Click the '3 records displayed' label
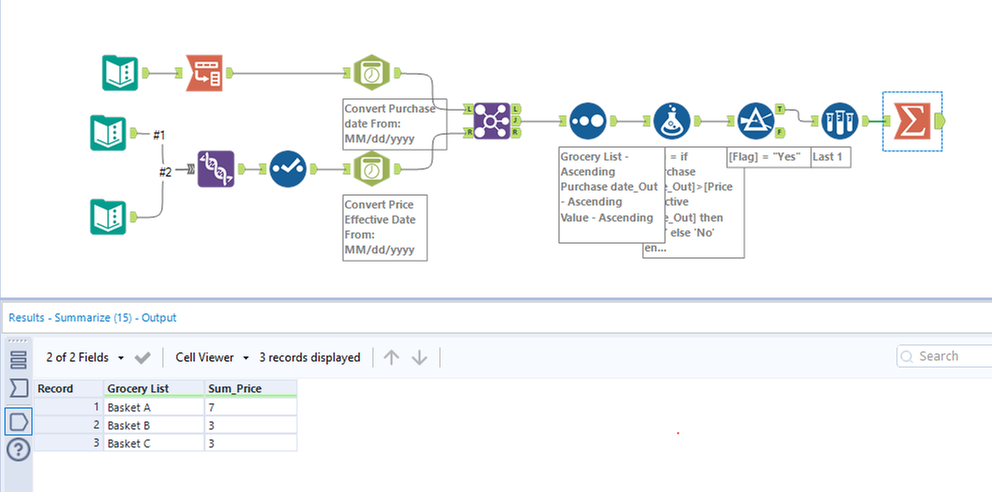The height and width of the screenshot is (492, 992). [x=309, y=357]
